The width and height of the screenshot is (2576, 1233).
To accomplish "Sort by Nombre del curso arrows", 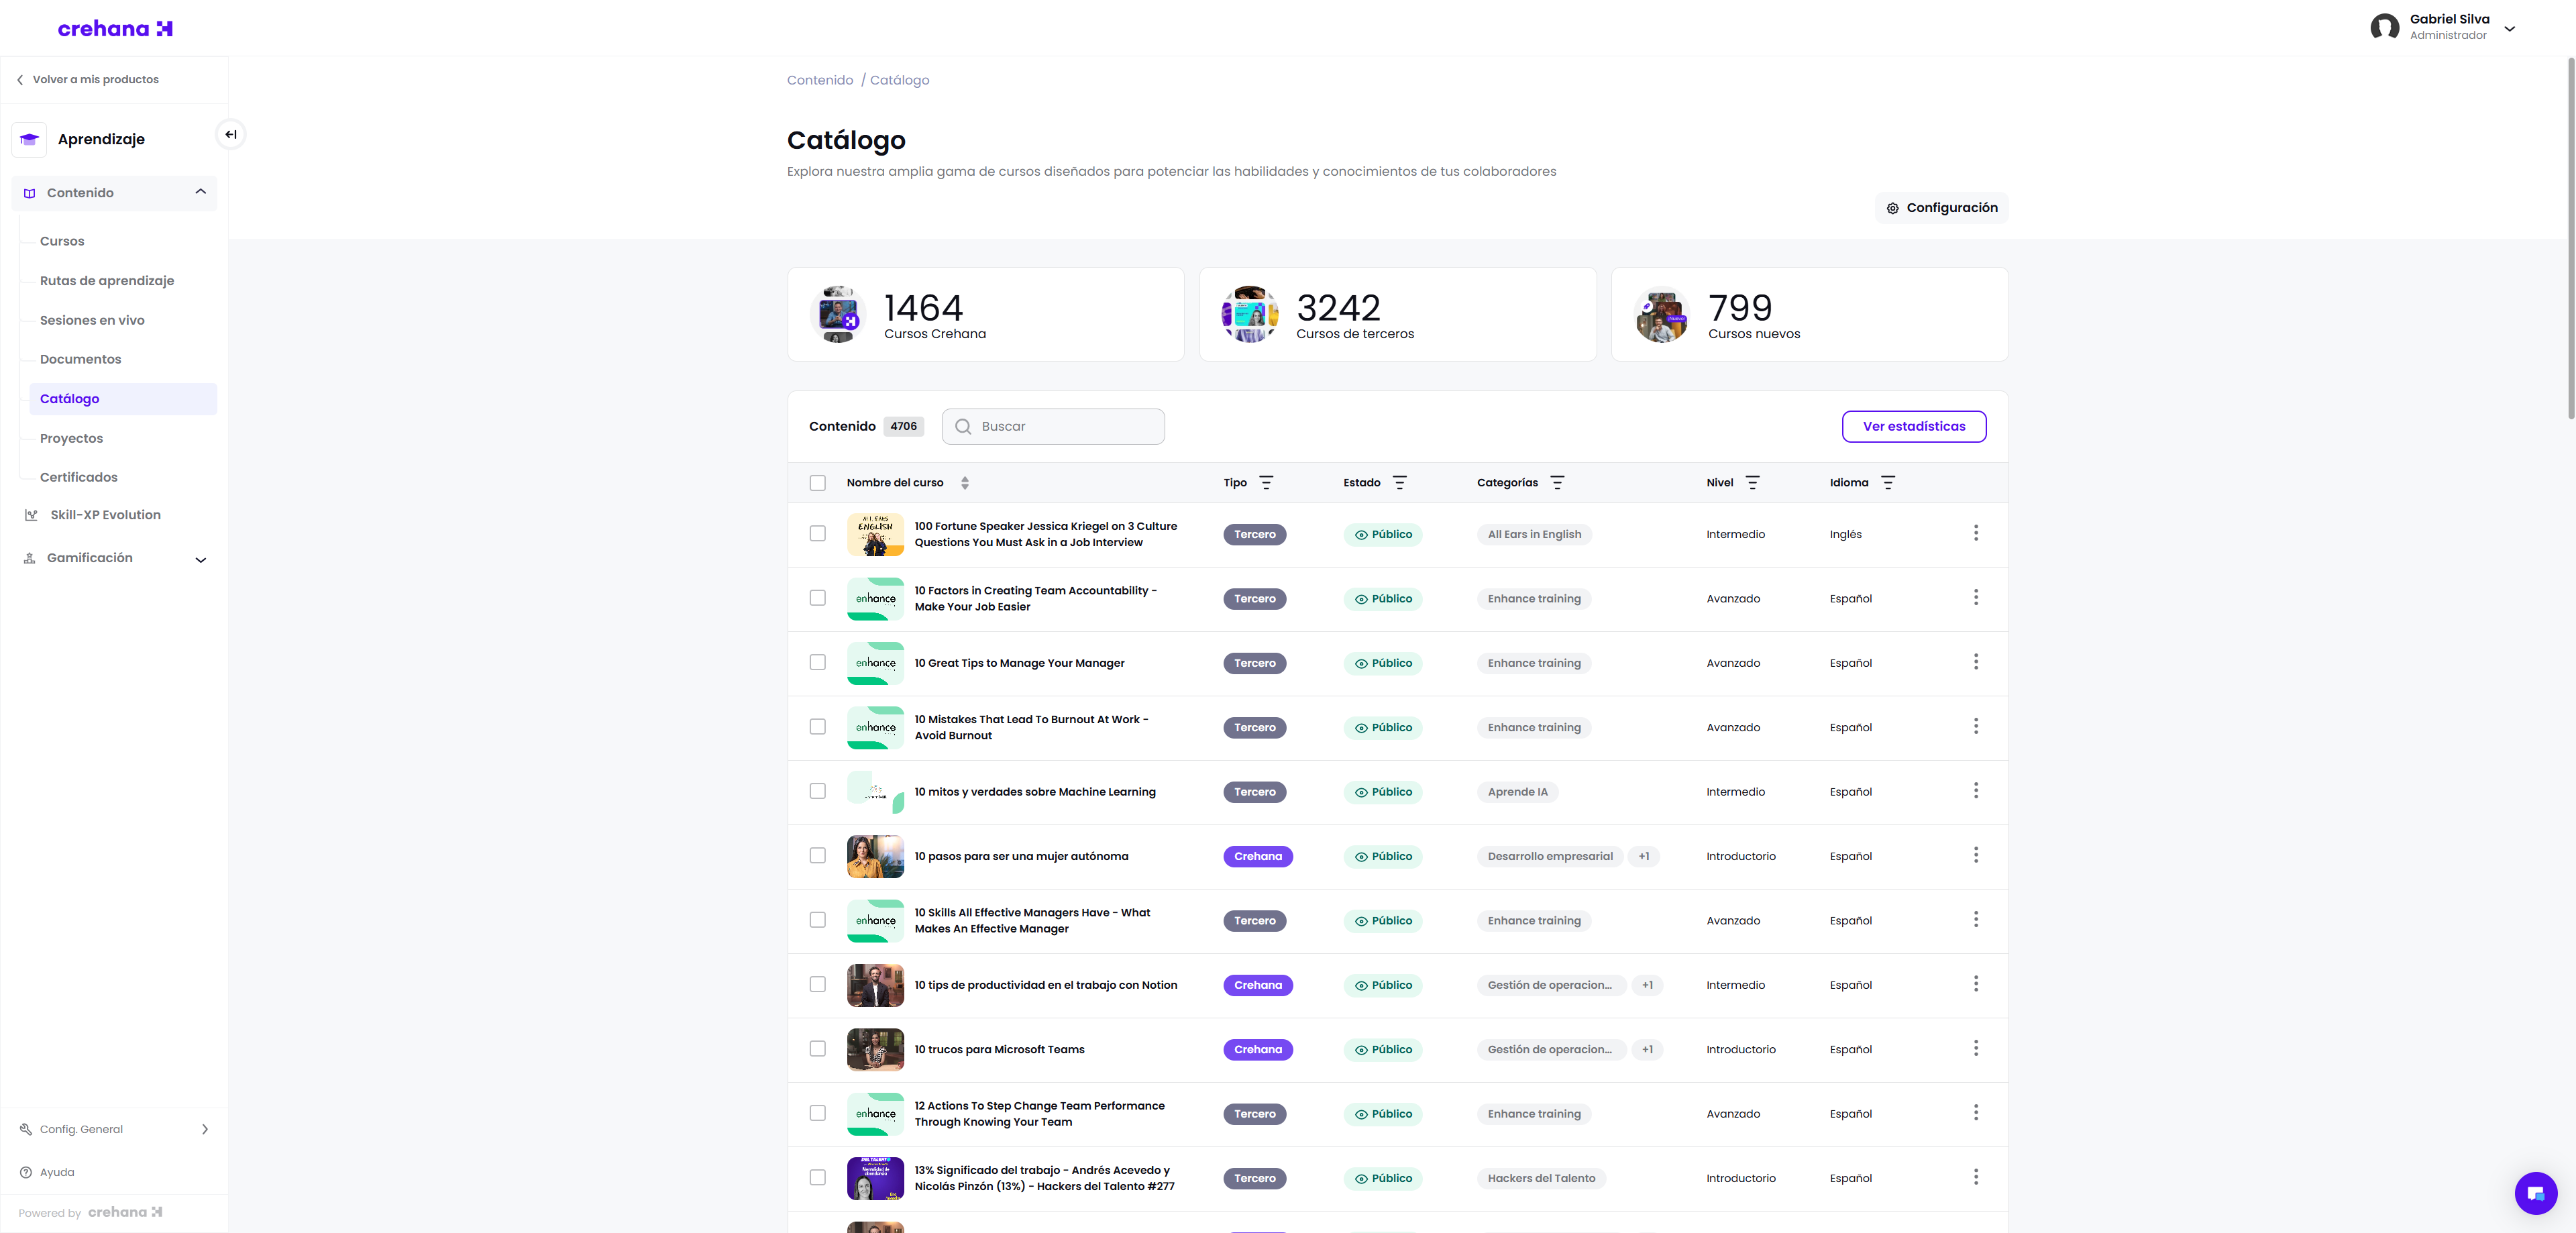I will click(x=964, y=483).
